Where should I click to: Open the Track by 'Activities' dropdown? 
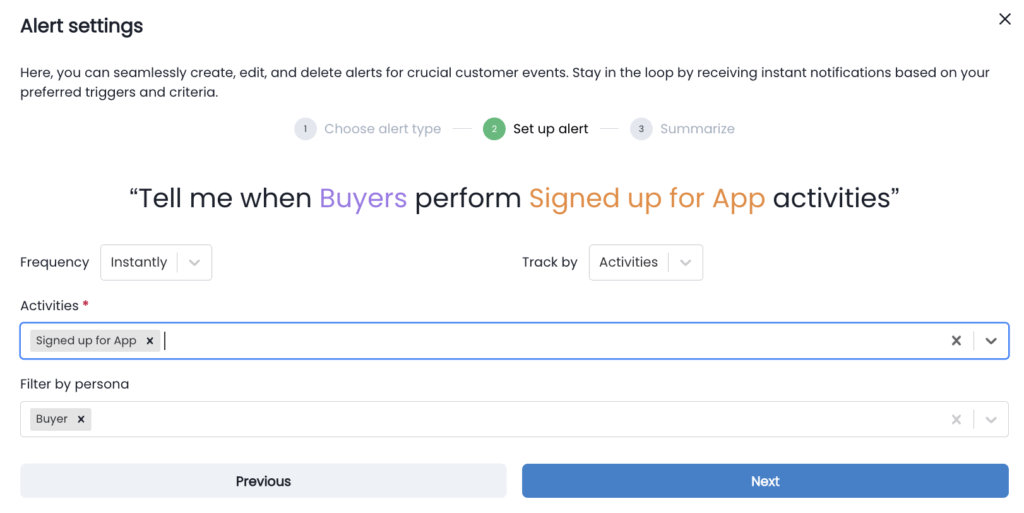pyautogui.click(x=646, y=263)
